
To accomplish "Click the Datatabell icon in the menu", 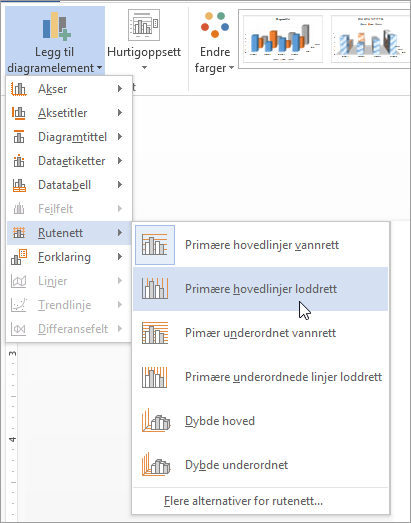I will 19,185.
